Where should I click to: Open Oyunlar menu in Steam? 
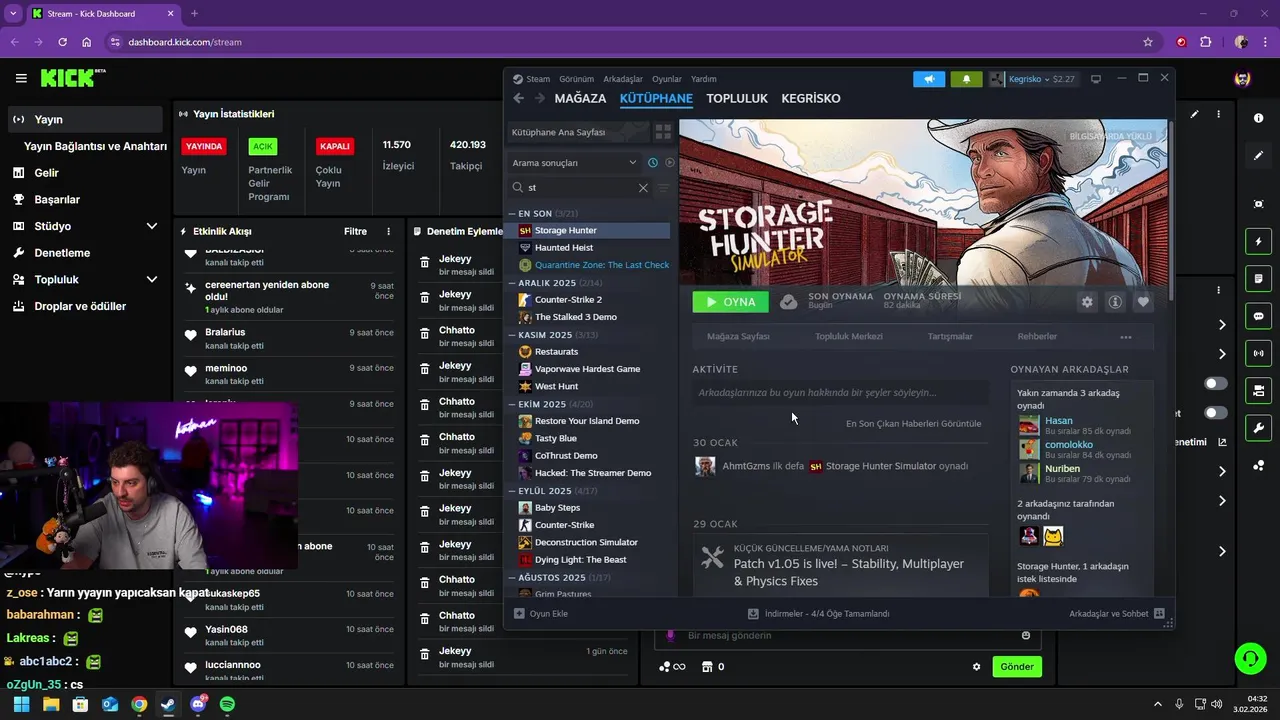(x=667, y=79)
